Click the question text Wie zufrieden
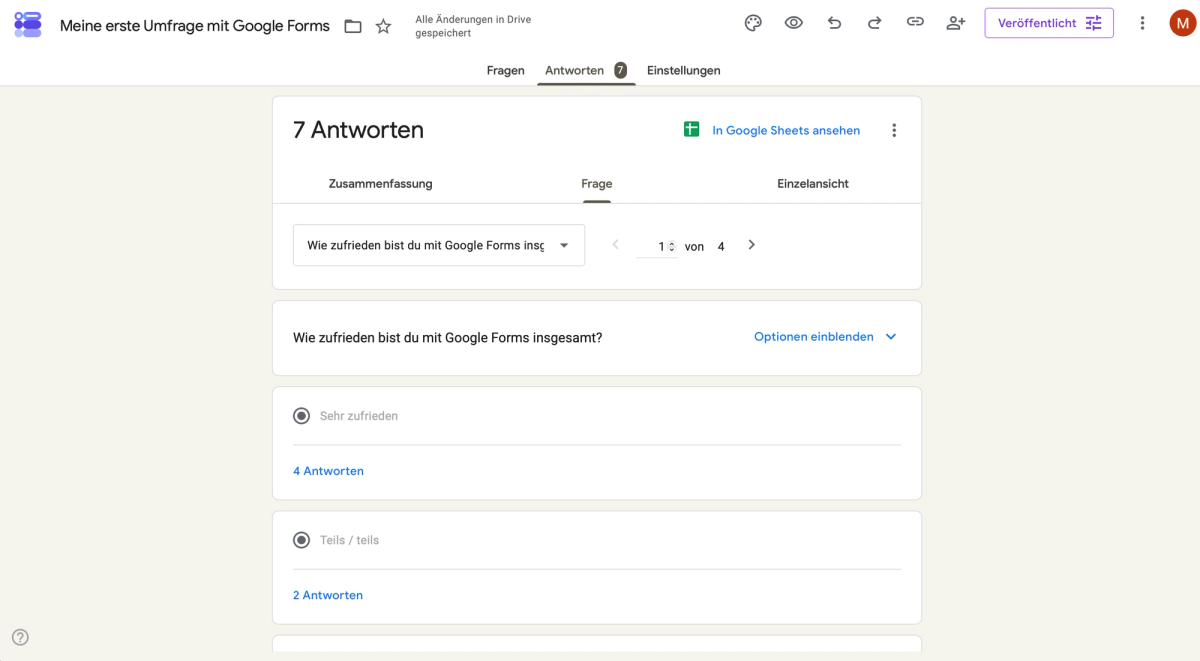This screenshot has height=661, width=1200. click(447, 338)
